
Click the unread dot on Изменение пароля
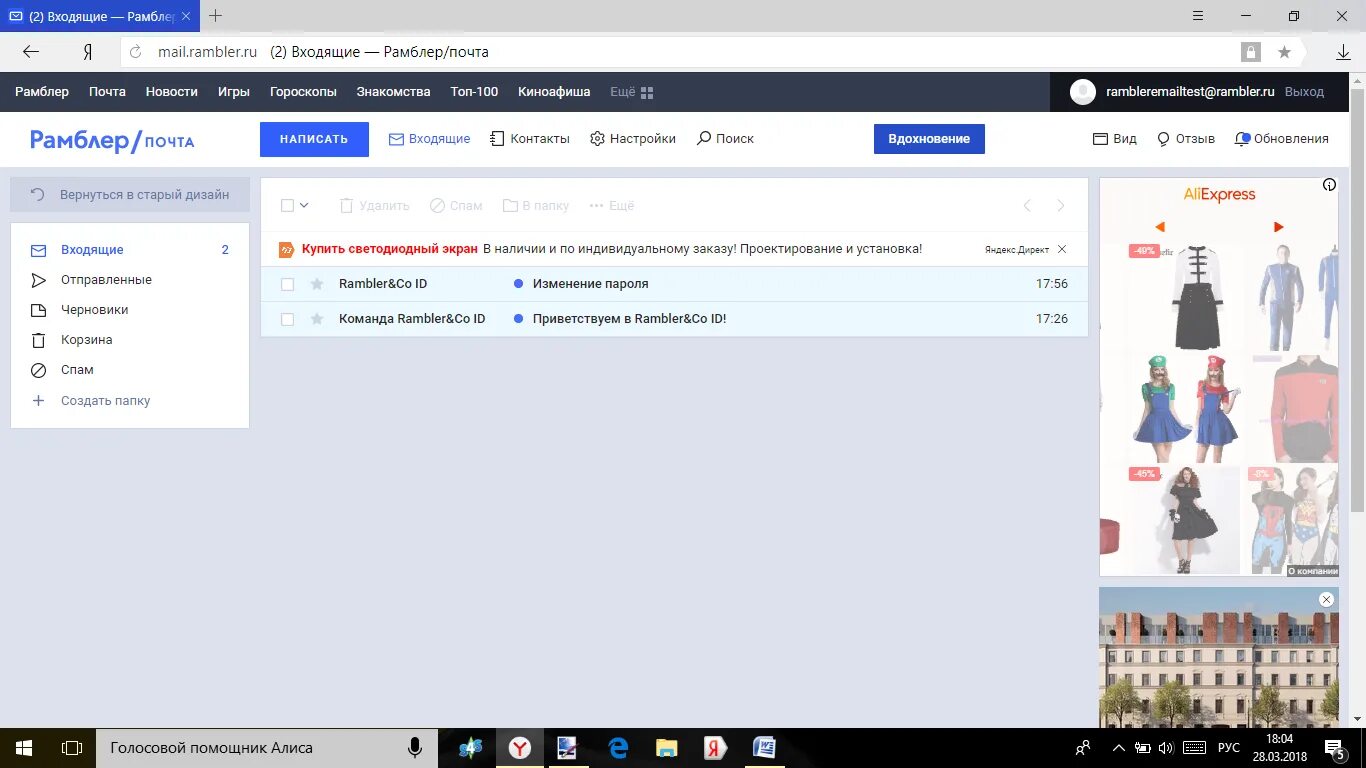tap(518, 284)
